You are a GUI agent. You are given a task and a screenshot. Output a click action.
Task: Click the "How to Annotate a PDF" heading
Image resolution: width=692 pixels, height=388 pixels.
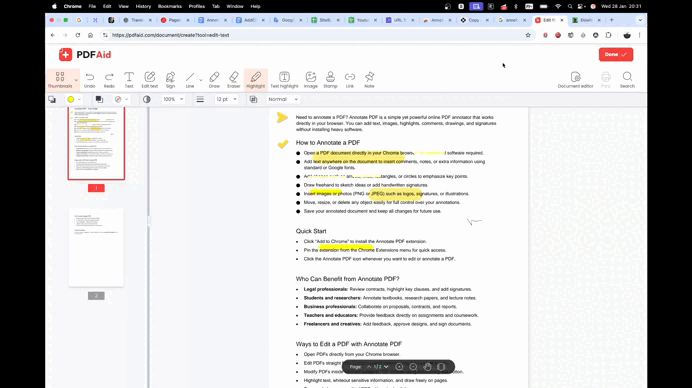328,143
